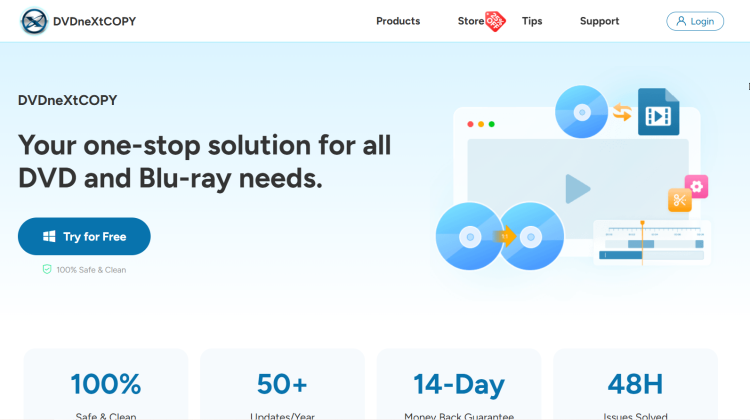Open the Store menu item
This screenshot has height=420, width=750.
(471, 21)
